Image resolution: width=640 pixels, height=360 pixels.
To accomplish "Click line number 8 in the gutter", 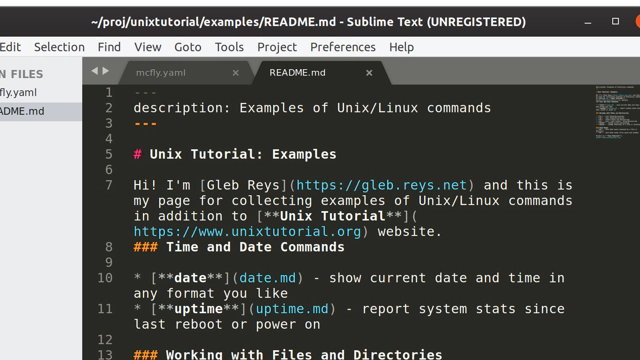I will 109,247.
